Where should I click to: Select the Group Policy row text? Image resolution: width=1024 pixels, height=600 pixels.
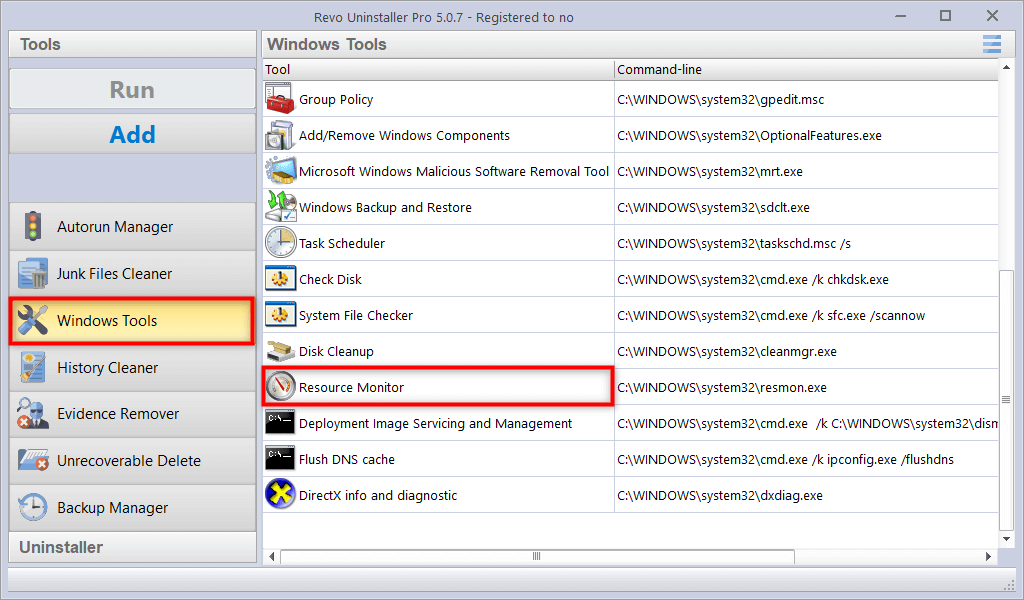[336, 99]
